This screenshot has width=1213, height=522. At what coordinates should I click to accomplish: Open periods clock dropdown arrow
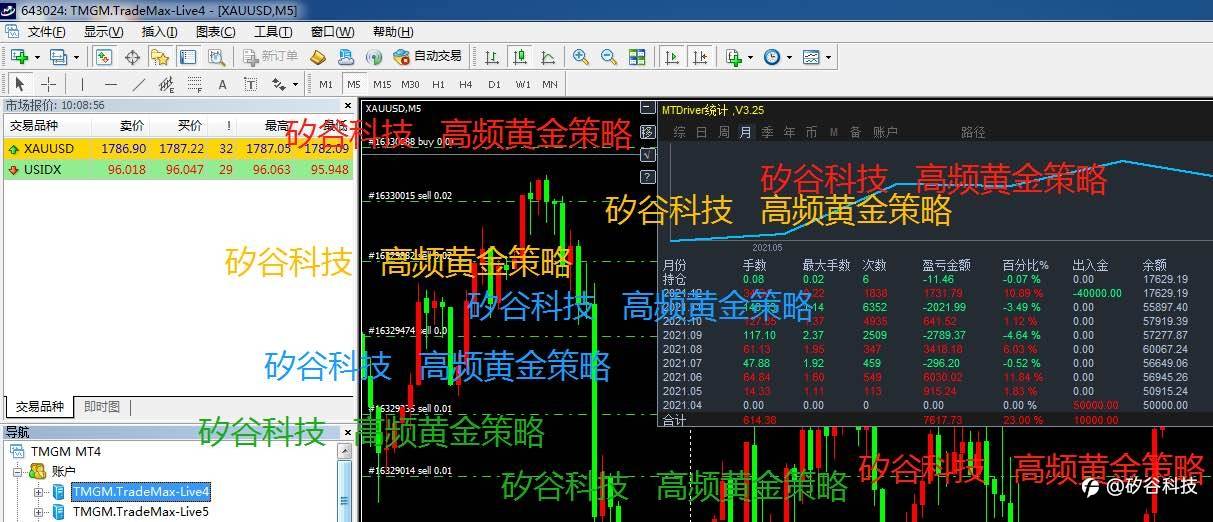(x=789, y=58)
